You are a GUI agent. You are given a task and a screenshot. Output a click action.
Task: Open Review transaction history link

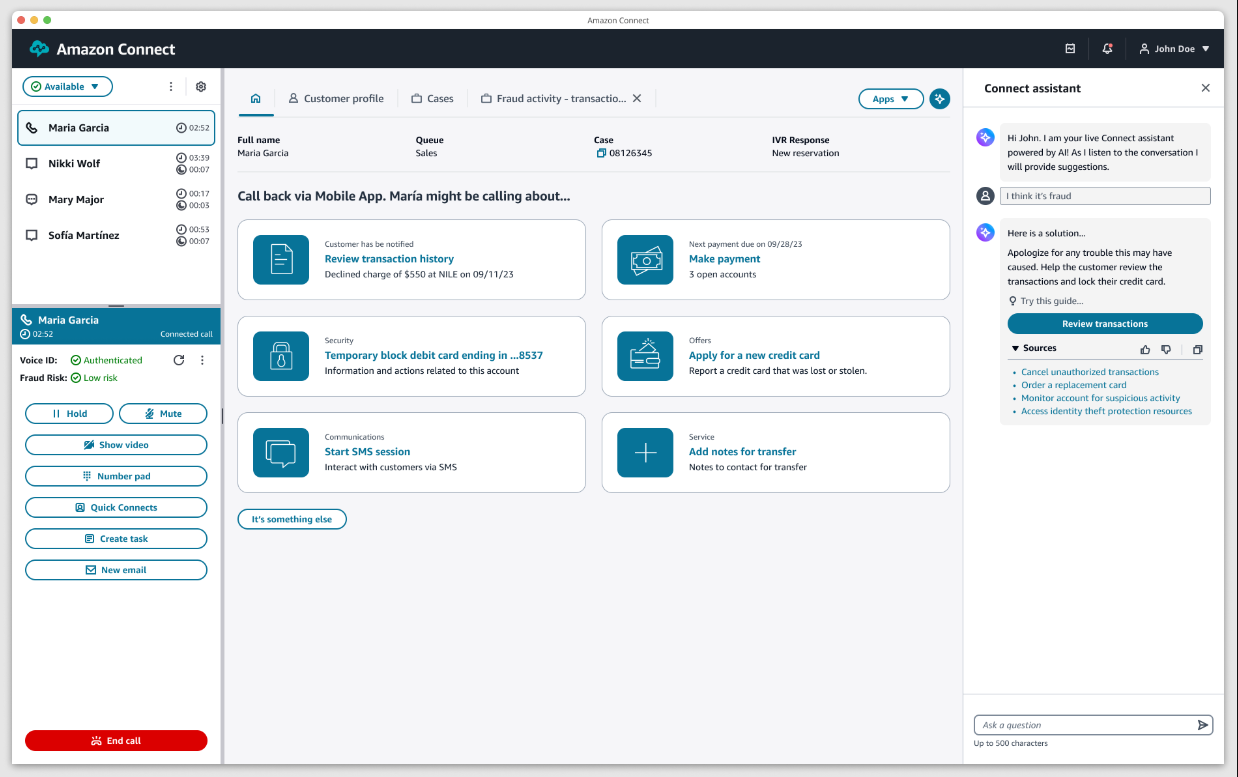tap(389, 259)
